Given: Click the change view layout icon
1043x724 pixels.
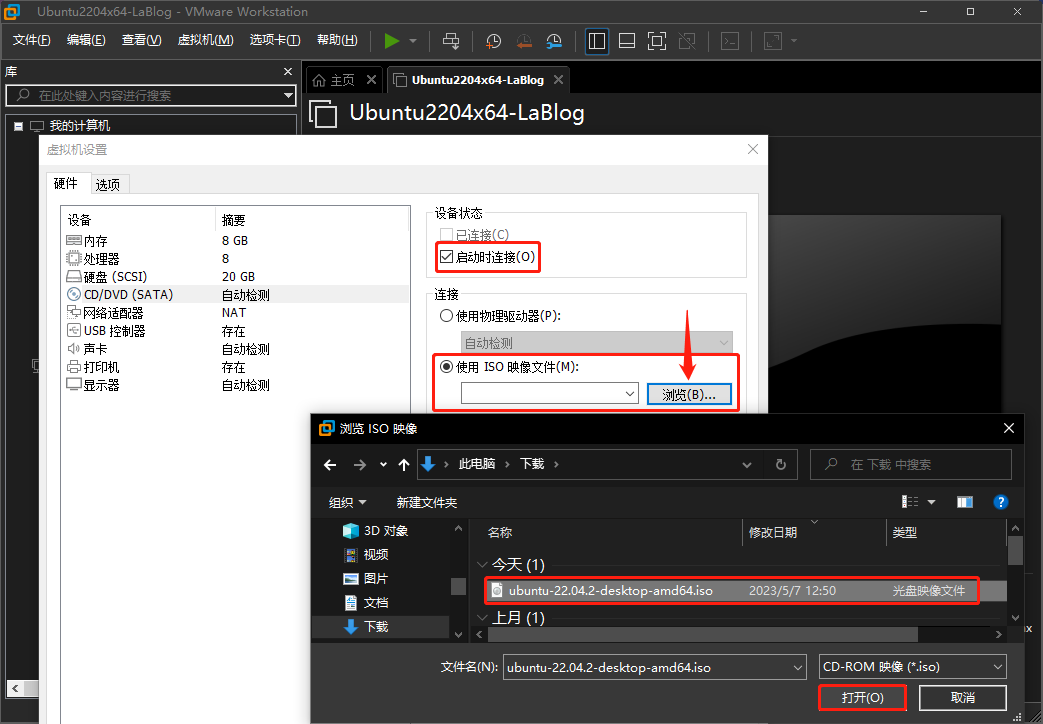Looking at the screenshot, I should pyautogui.click(x=909, y=502).
